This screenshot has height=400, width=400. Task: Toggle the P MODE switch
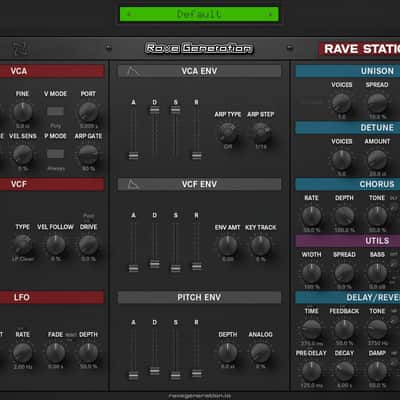tap(56, 154)
